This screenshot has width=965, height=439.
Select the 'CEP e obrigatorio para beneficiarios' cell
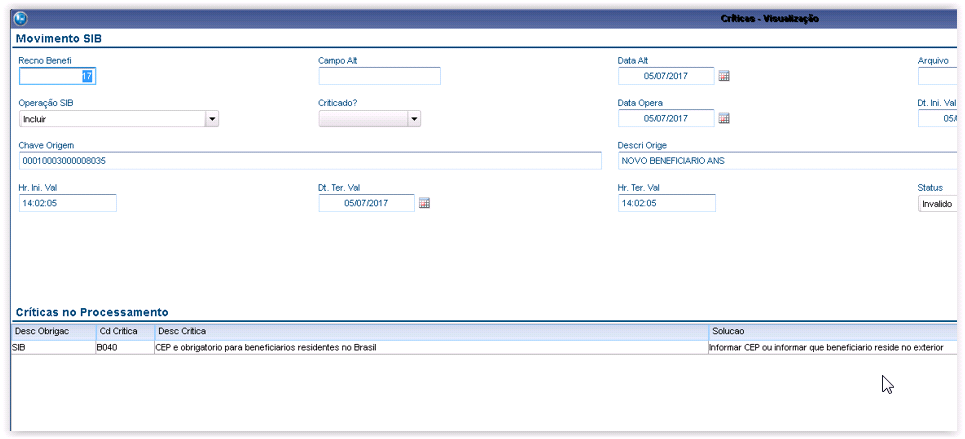(x=431, y=348)
